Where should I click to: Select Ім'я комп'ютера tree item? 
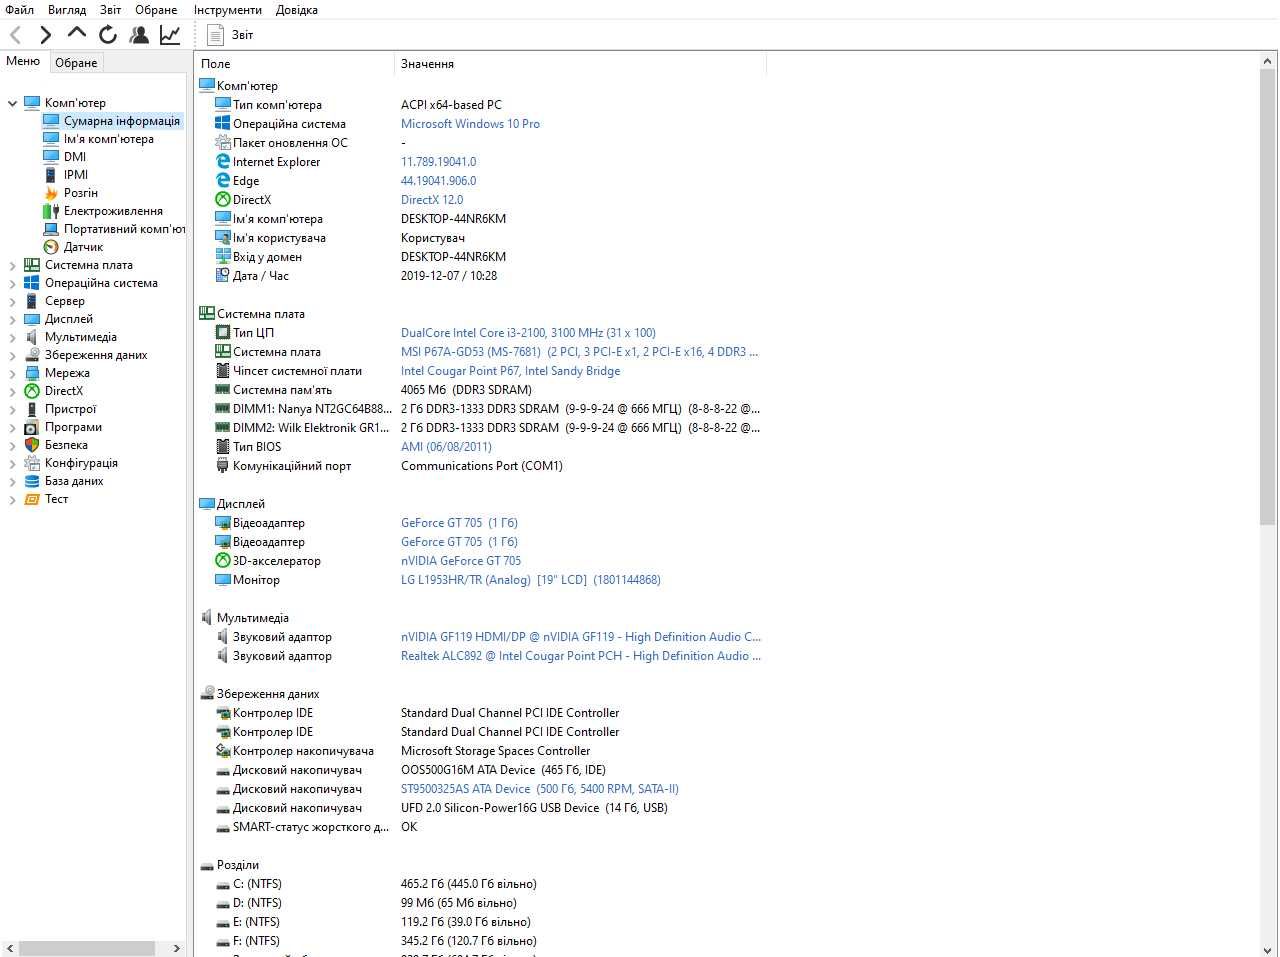(x=109, y=139)
